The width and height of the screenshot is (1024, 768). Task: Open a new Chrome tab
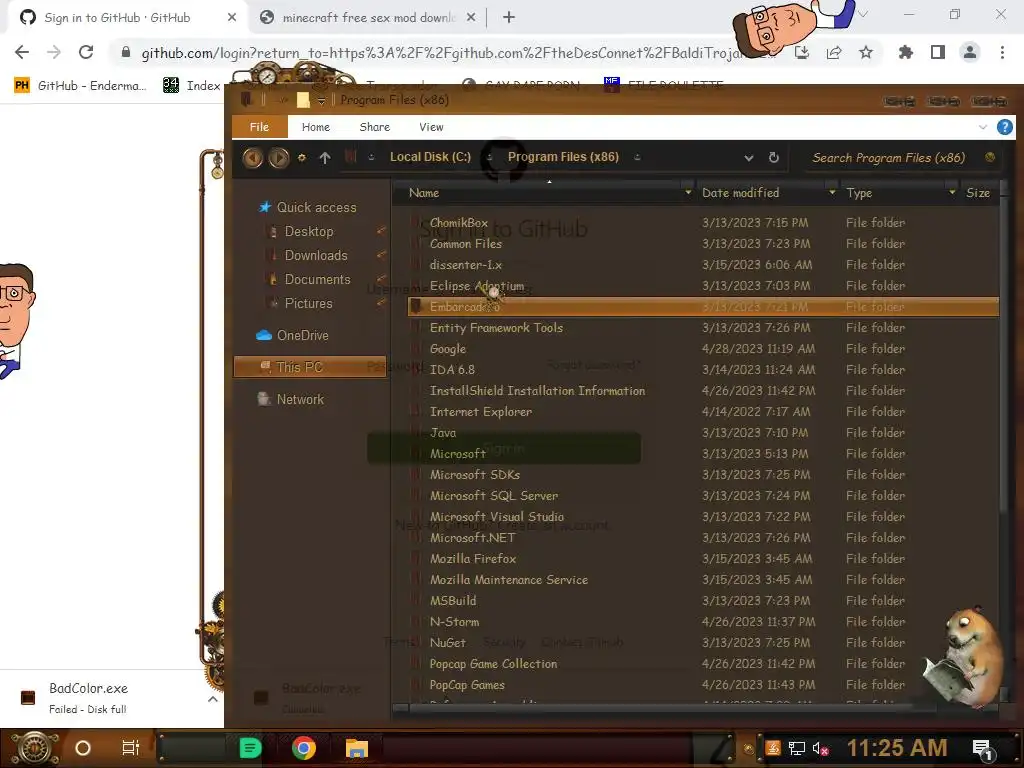509,18
